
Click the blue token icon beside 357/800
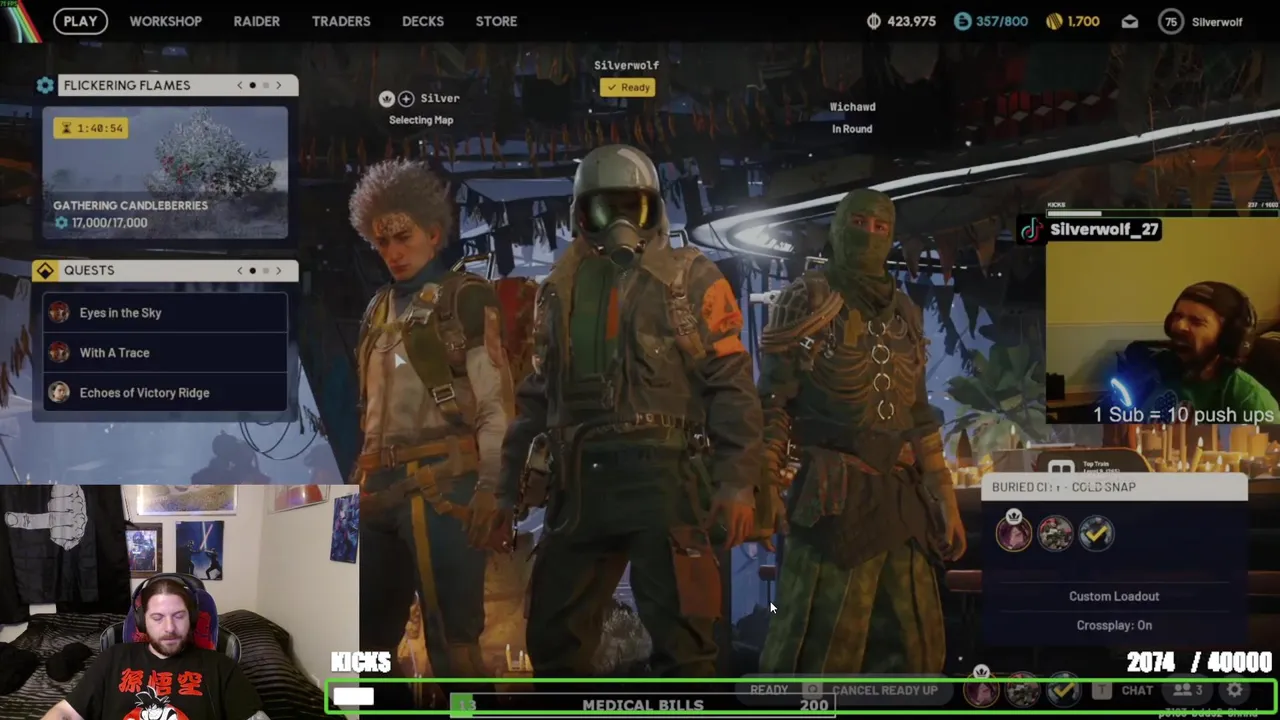coord(962,21)
